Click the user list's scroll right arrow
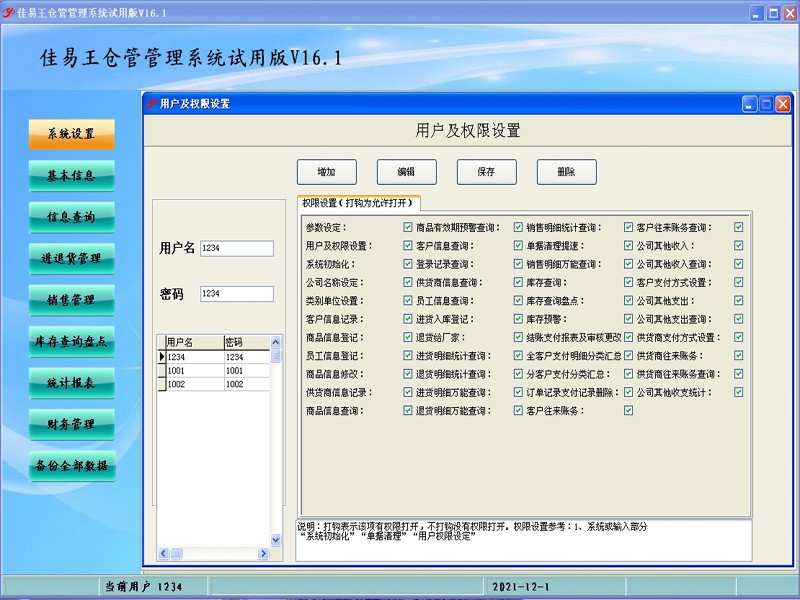800x600 pixels. [263, 553]
